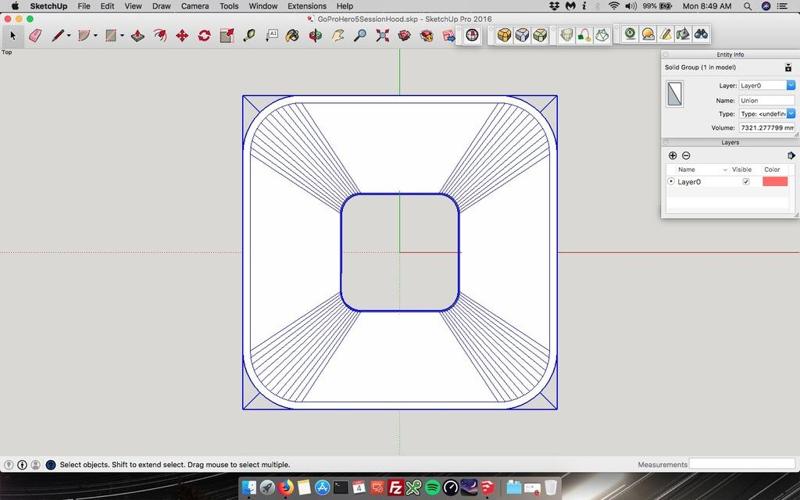Activate the Push/Pull tool

(x=137, y=35)
